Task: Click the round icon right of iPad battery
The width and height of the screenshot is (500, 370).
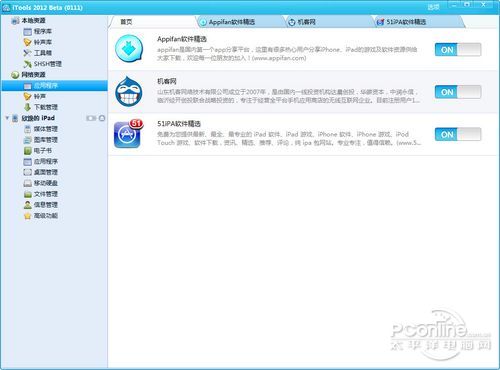Action: pyautogui.click(x=102, y=118)
